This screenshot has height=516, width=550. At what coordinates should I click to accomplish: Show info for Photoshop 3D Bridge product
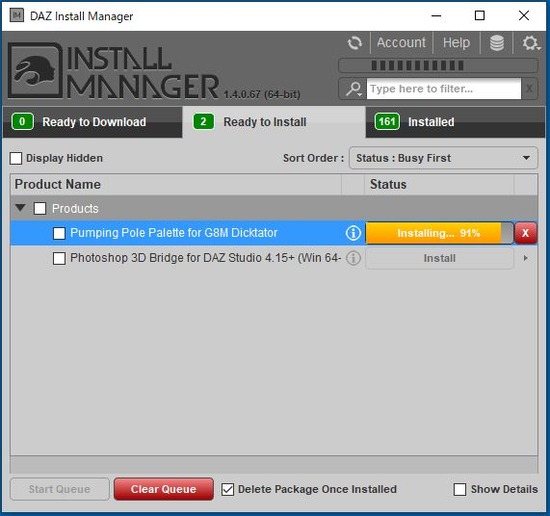(353, 258)
